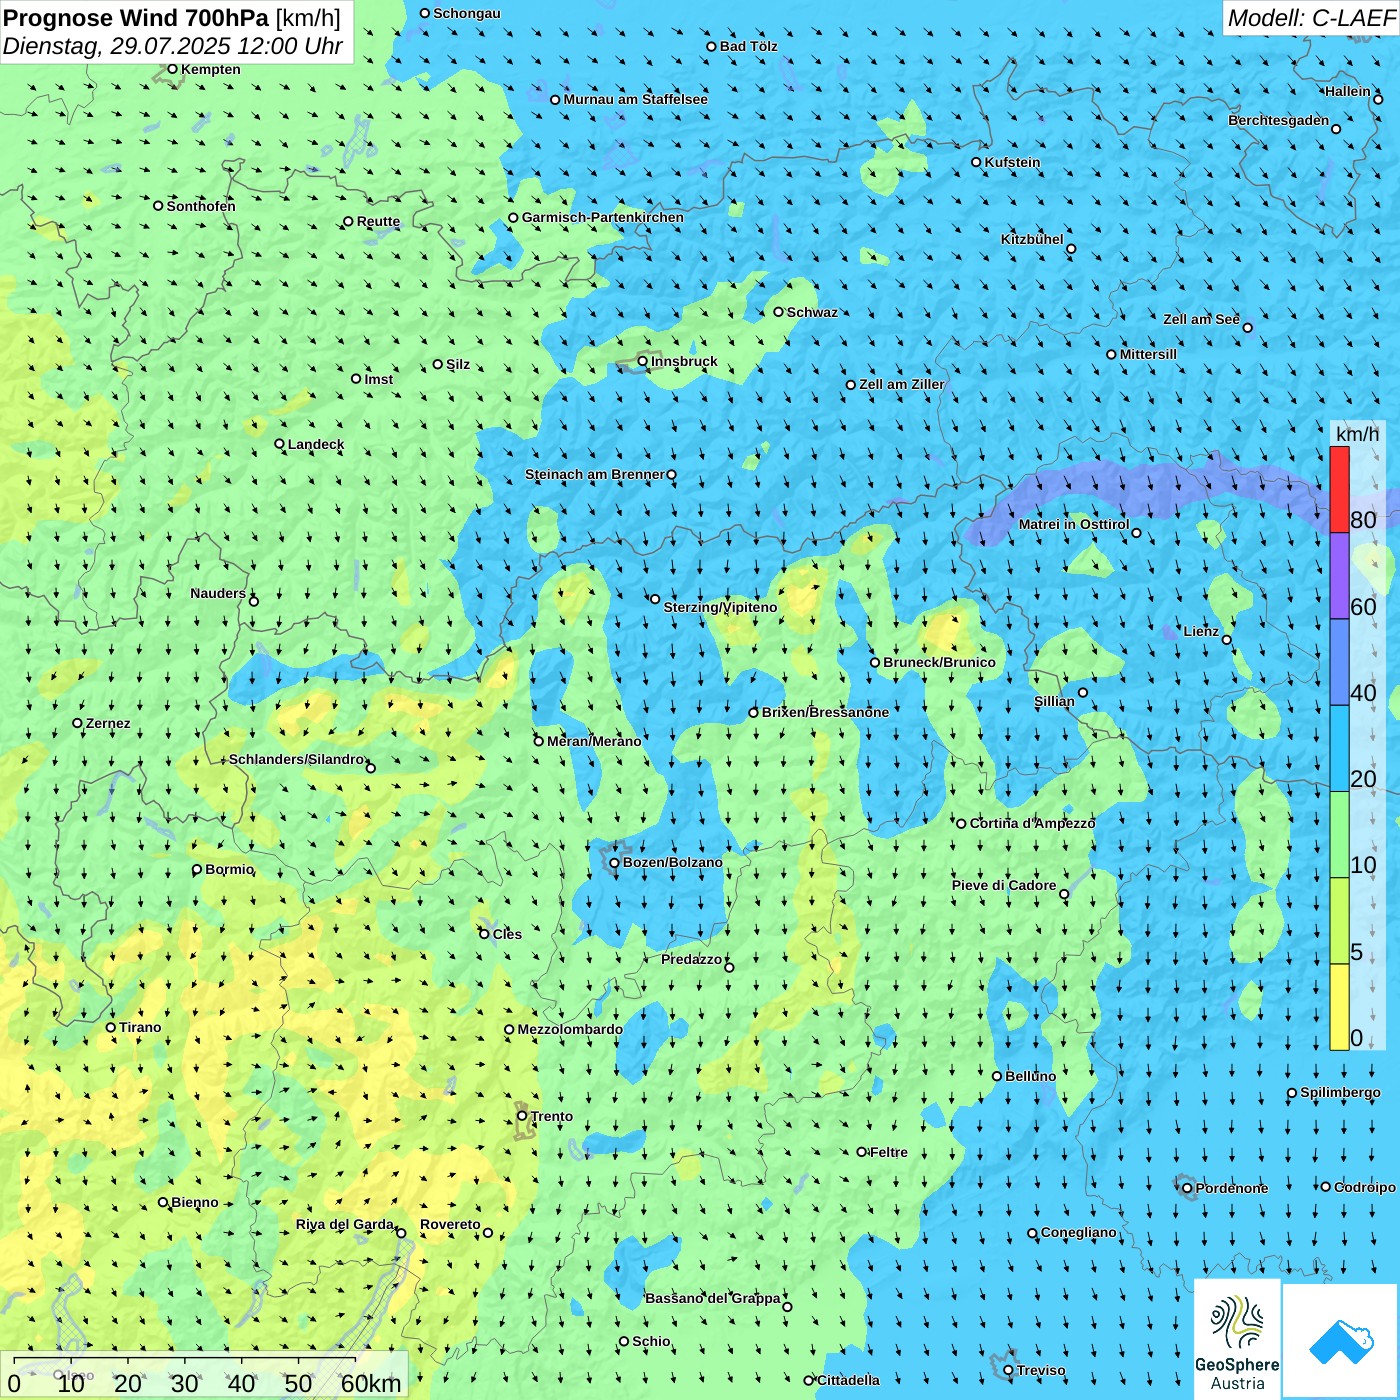Image resolution: width=1400 pixels, height=1400 pixels.
Task: Click the 'Kufstein' label
Action: click(x=1013, y=162)
